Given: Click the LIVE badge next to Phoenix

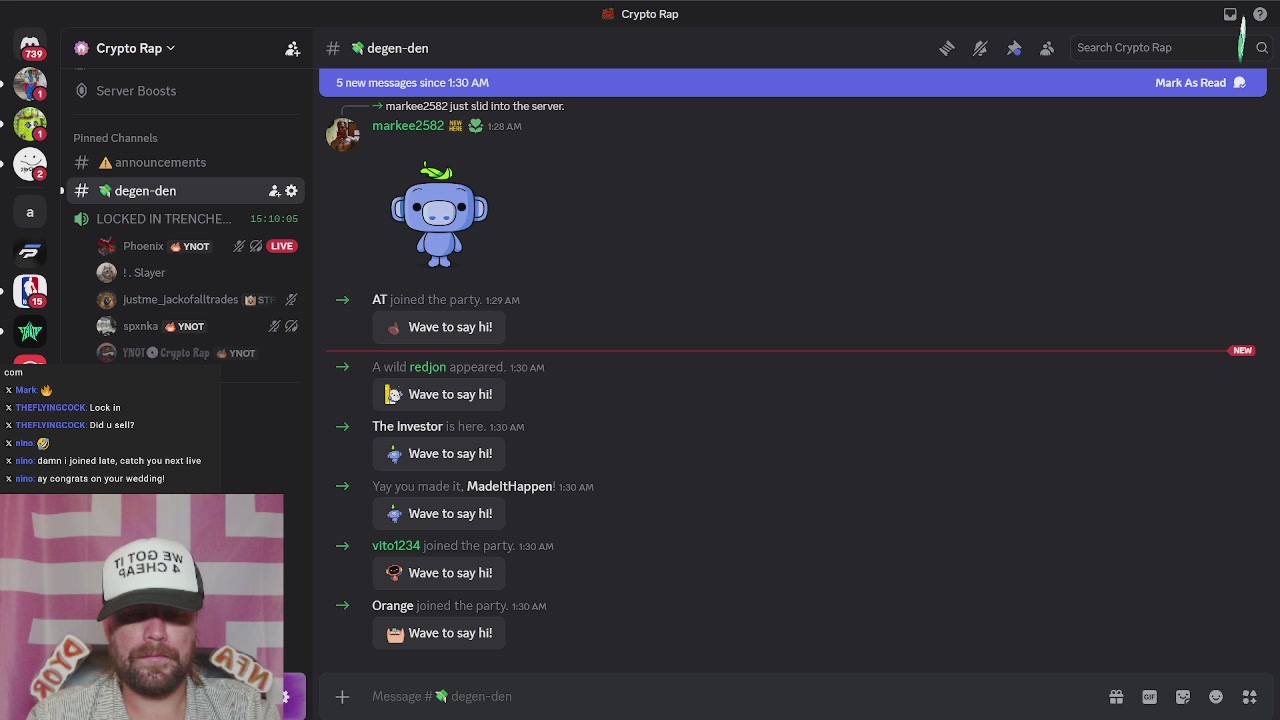Looking at the screenshot, I should (x=281, y=246).
